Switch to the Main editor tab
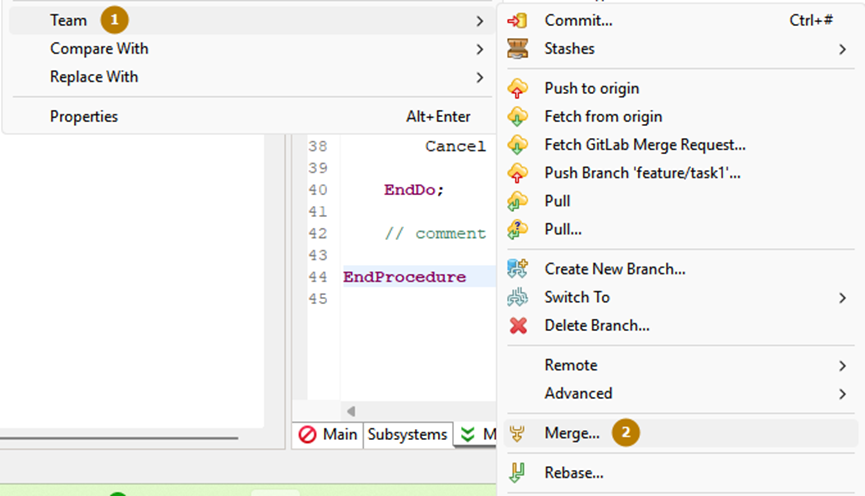This screenshot has width=865, height=496. coord(327,434)
